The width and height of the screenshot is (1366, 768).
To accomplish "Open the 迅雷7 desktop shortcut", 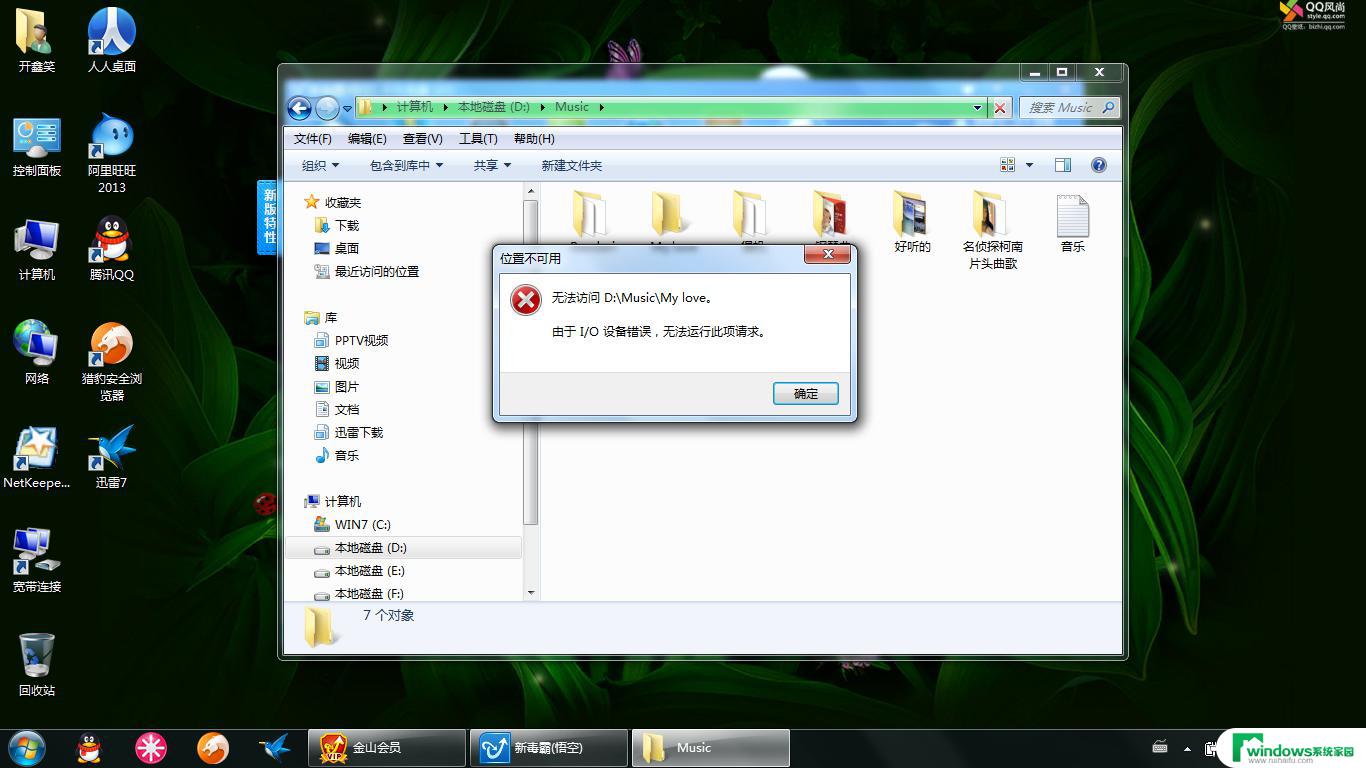I will 112,458.
